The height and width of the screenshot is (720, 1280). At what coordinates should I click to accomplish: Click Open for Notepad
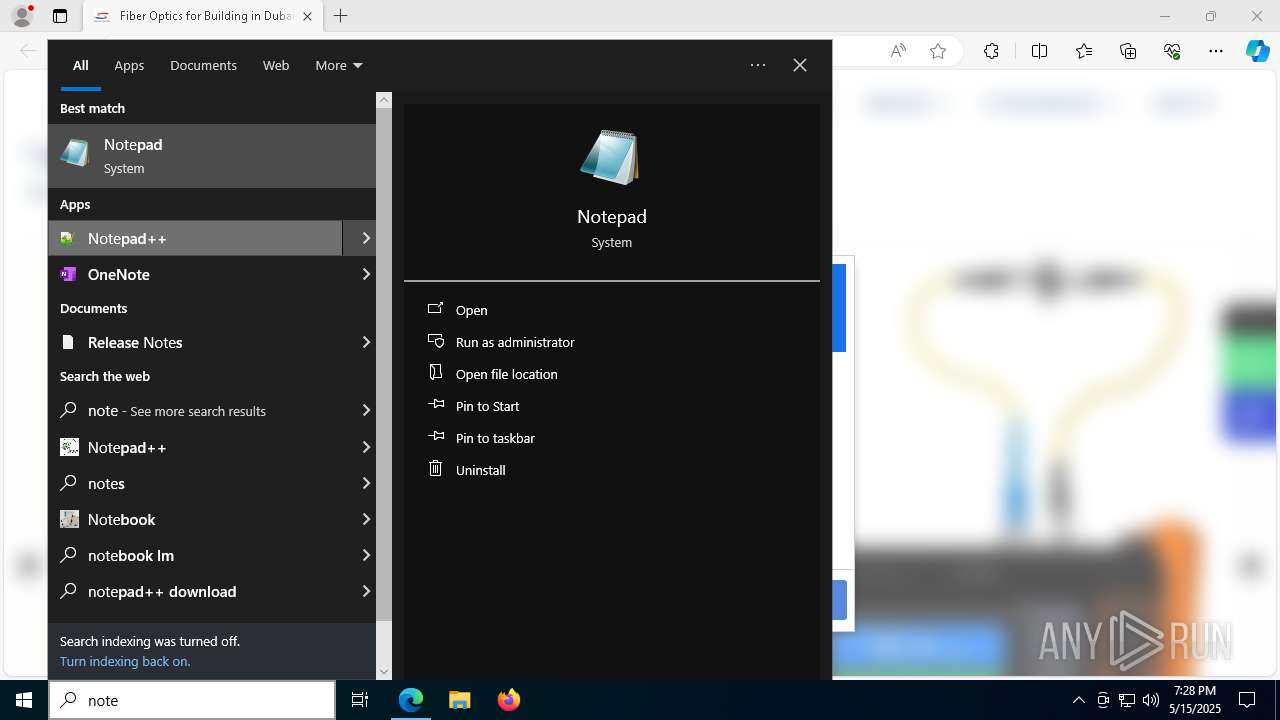471,310
